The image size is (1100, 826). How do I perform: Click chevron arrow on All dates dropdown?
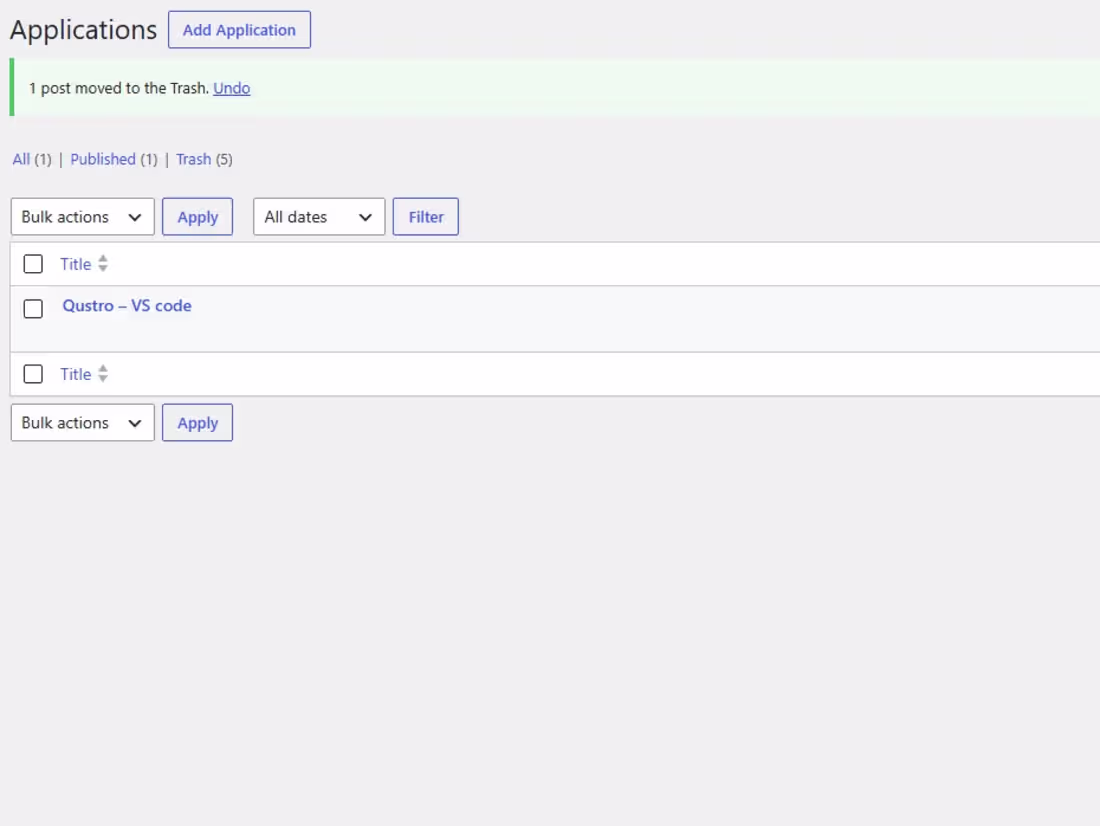(365, 217)
